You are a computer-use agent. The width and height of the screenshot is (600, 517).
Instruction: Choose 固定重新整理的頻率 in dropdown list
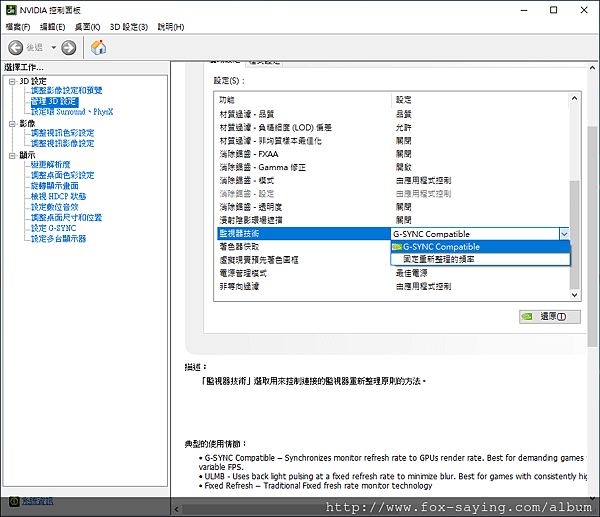click(x=480, y=259)
